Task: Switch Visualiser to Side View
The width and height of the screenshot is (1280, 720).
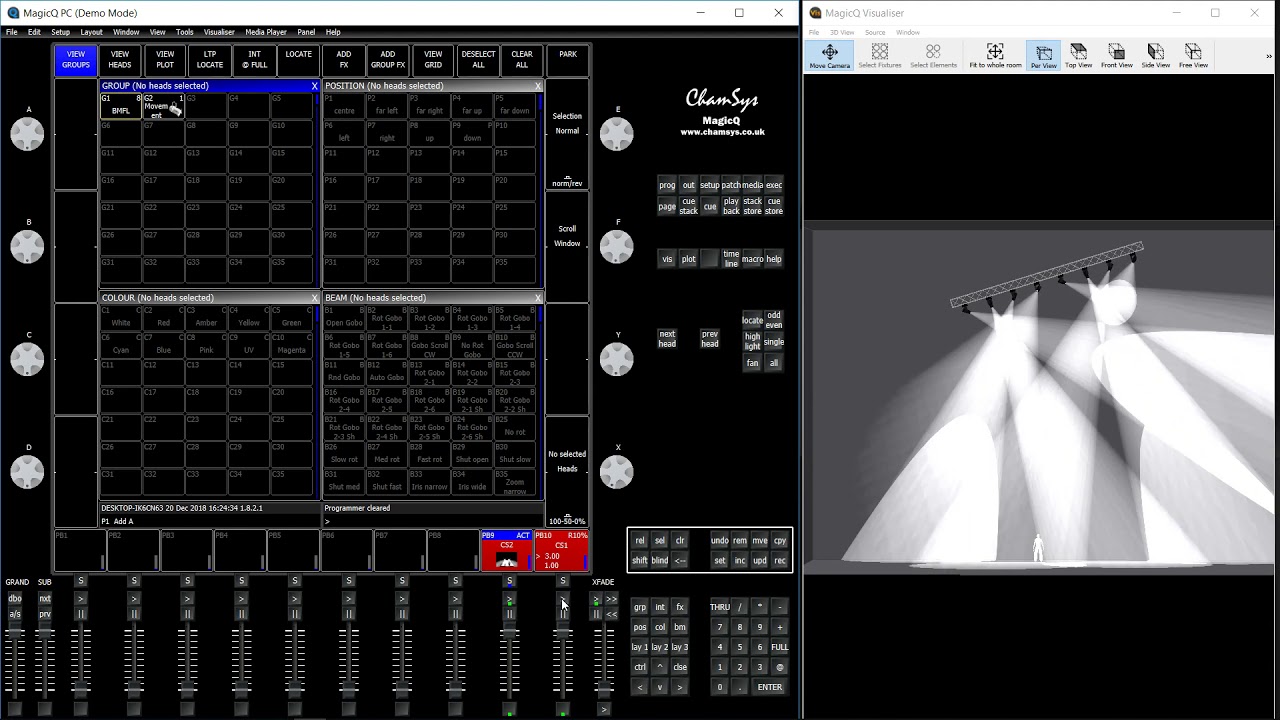Action: [1155, 56]
